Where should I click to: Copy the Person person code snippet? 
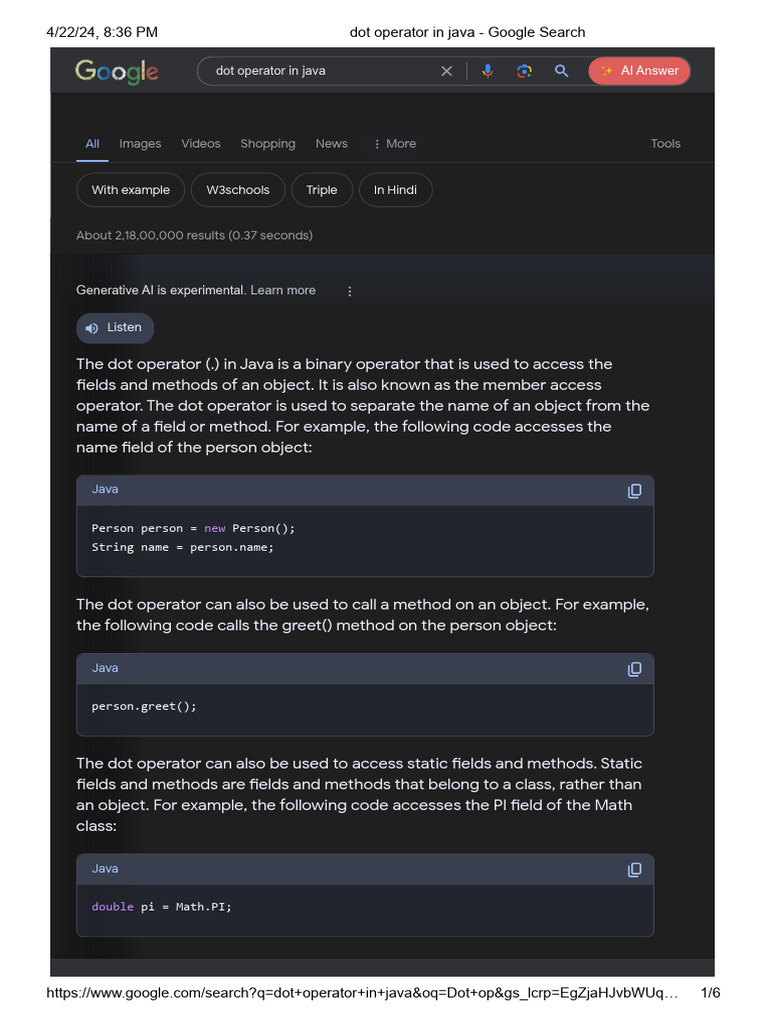click(x=634, y=491)
